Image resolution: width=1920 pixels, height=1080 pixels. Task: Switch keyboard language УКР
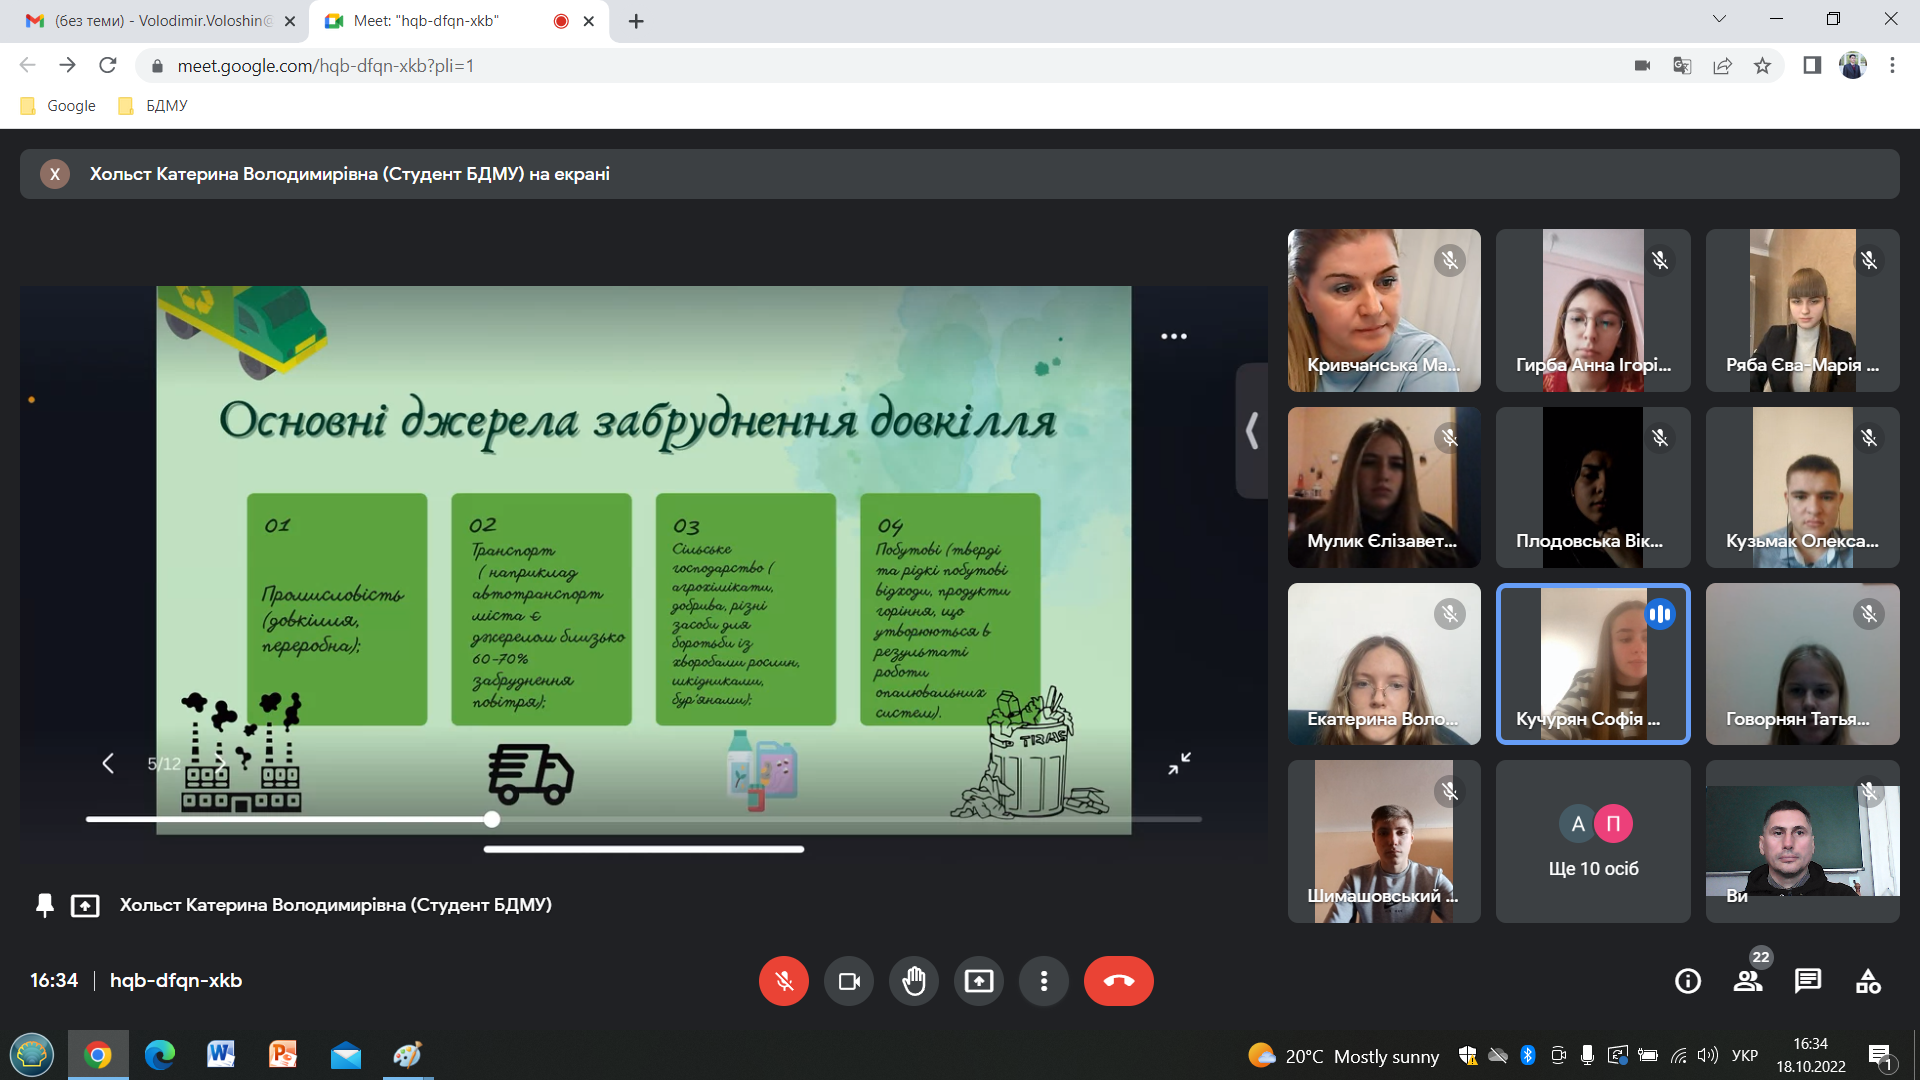pyautogui.click(x=1745, y=1056)
